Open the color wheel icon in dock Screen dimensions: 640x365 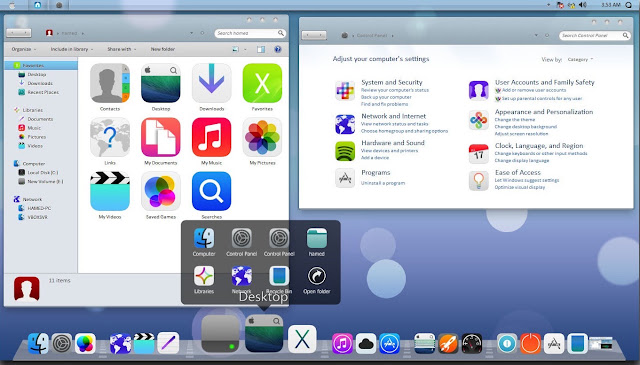pos(85,343)
